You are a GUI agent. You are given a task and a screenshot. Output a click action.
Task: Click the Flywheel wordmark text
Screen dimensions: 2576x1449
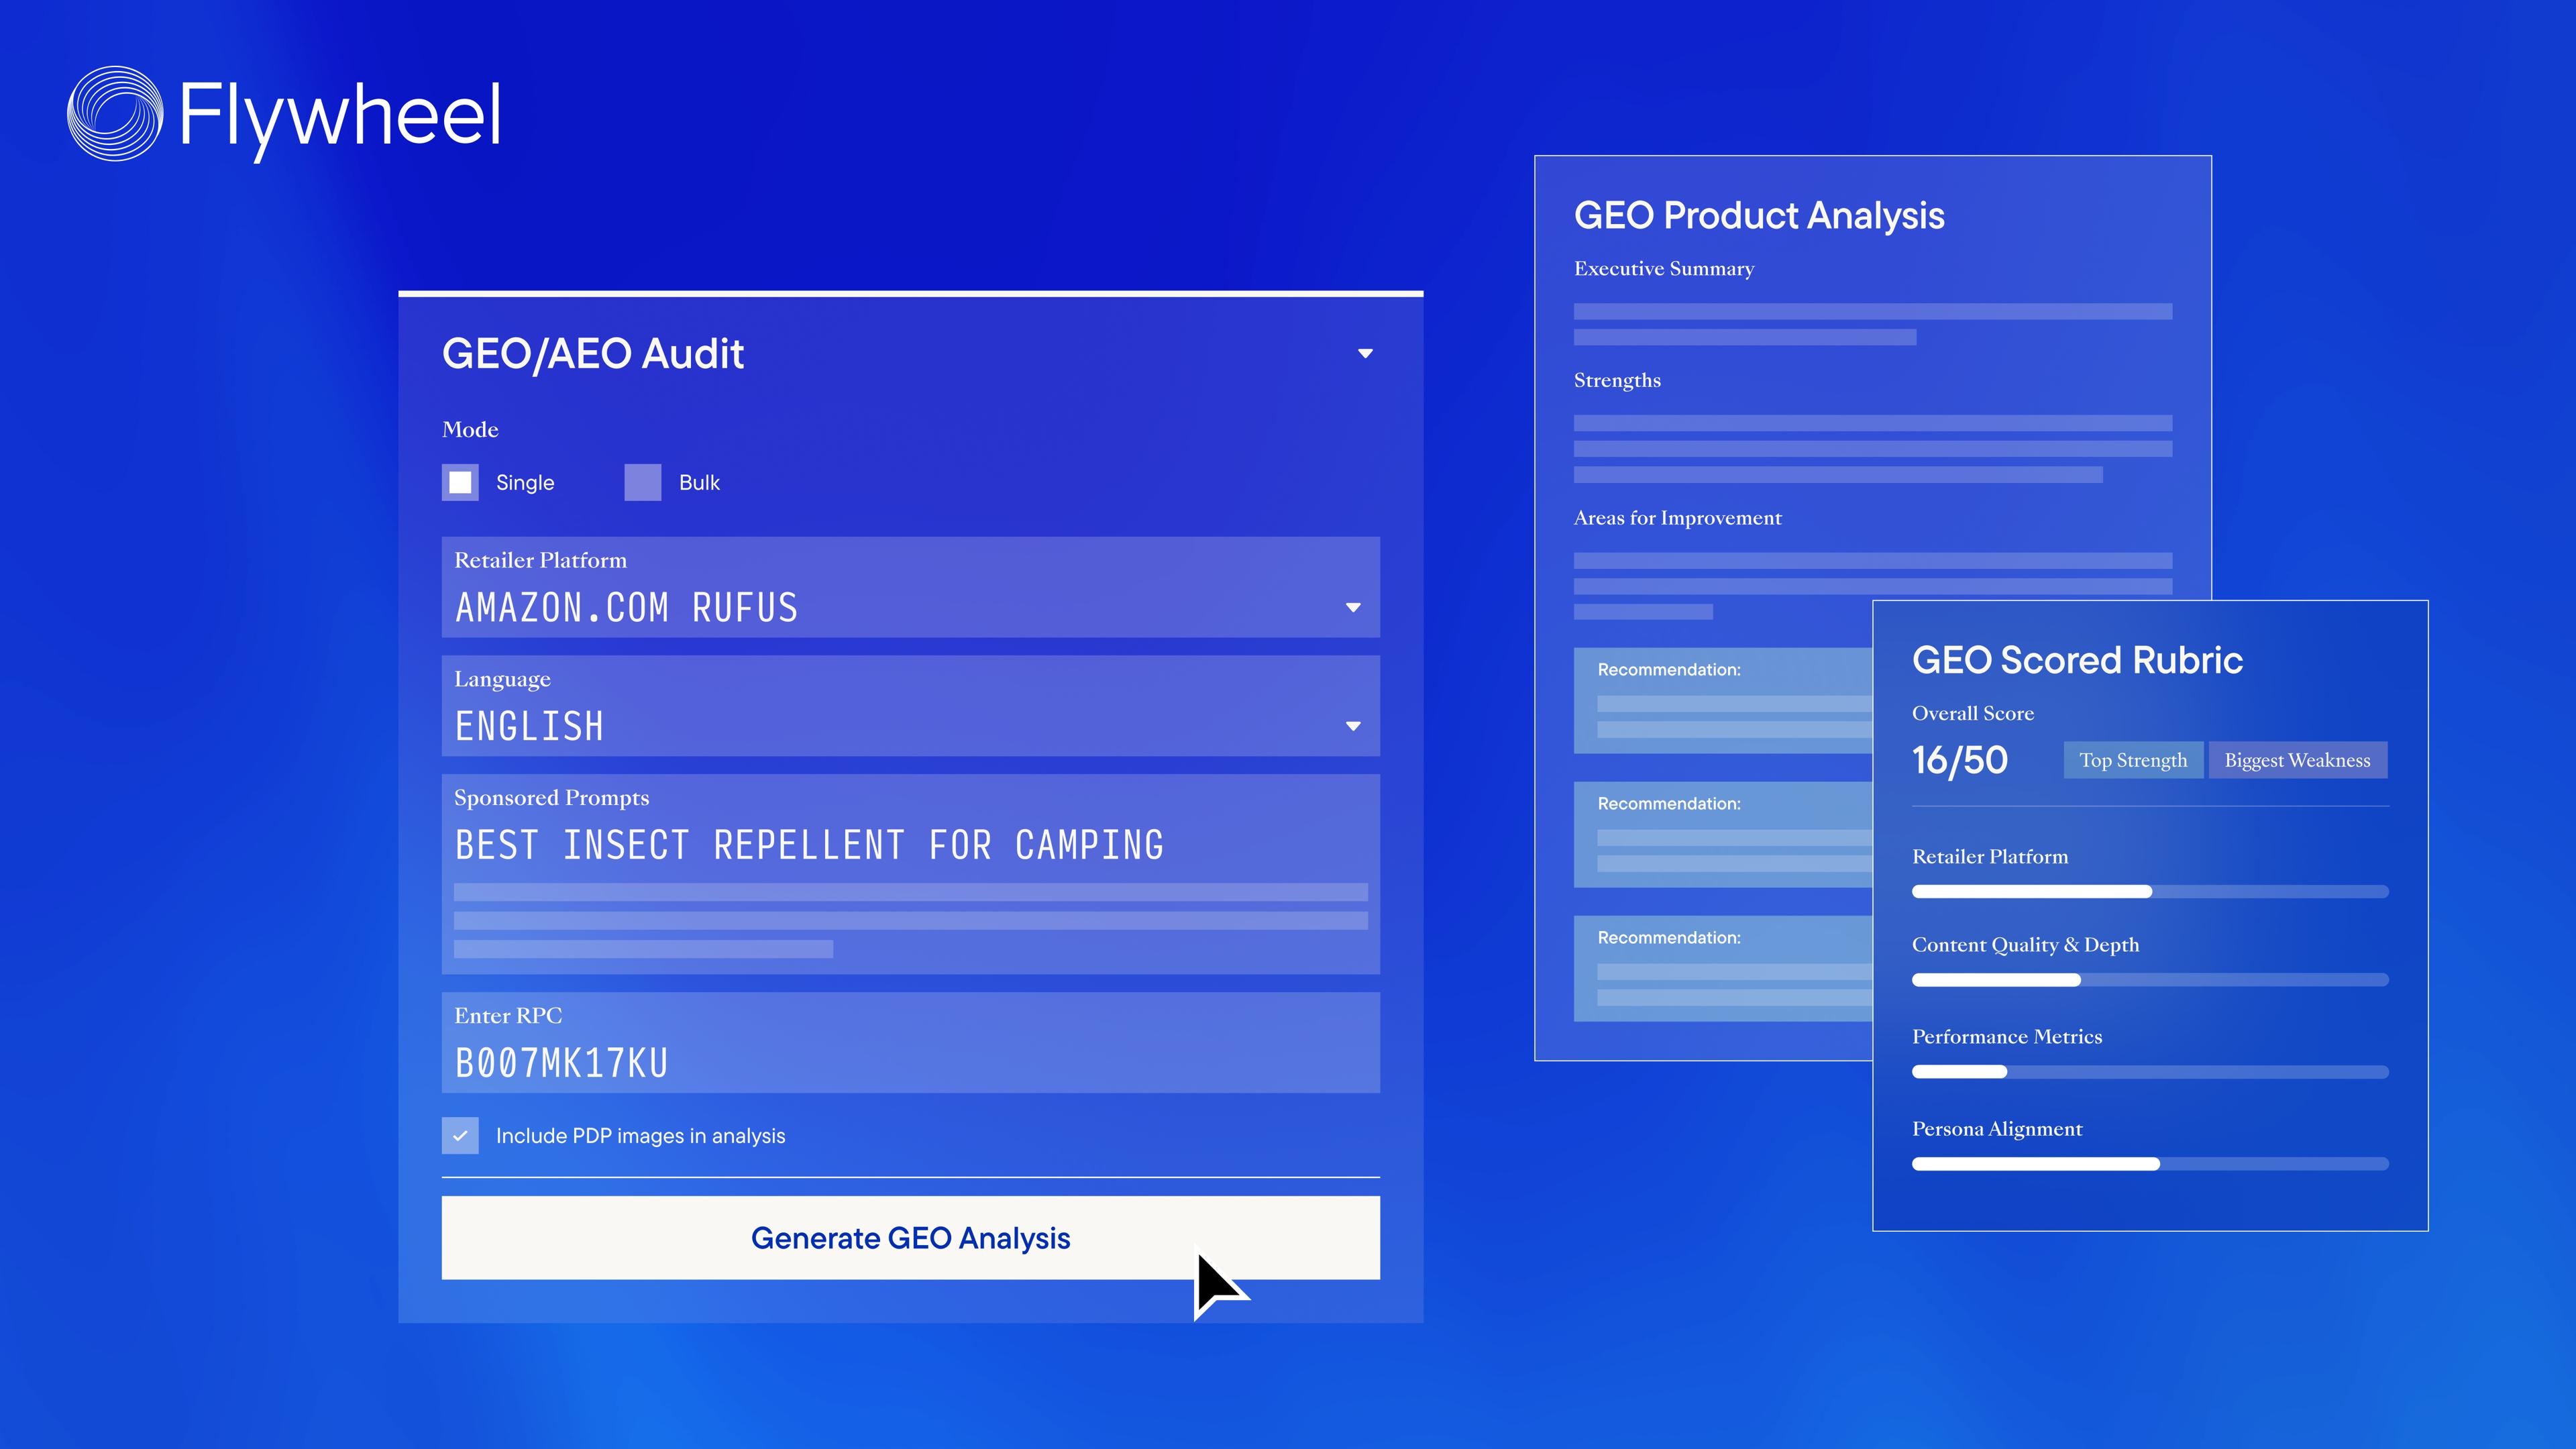click(x=340, y=118)
